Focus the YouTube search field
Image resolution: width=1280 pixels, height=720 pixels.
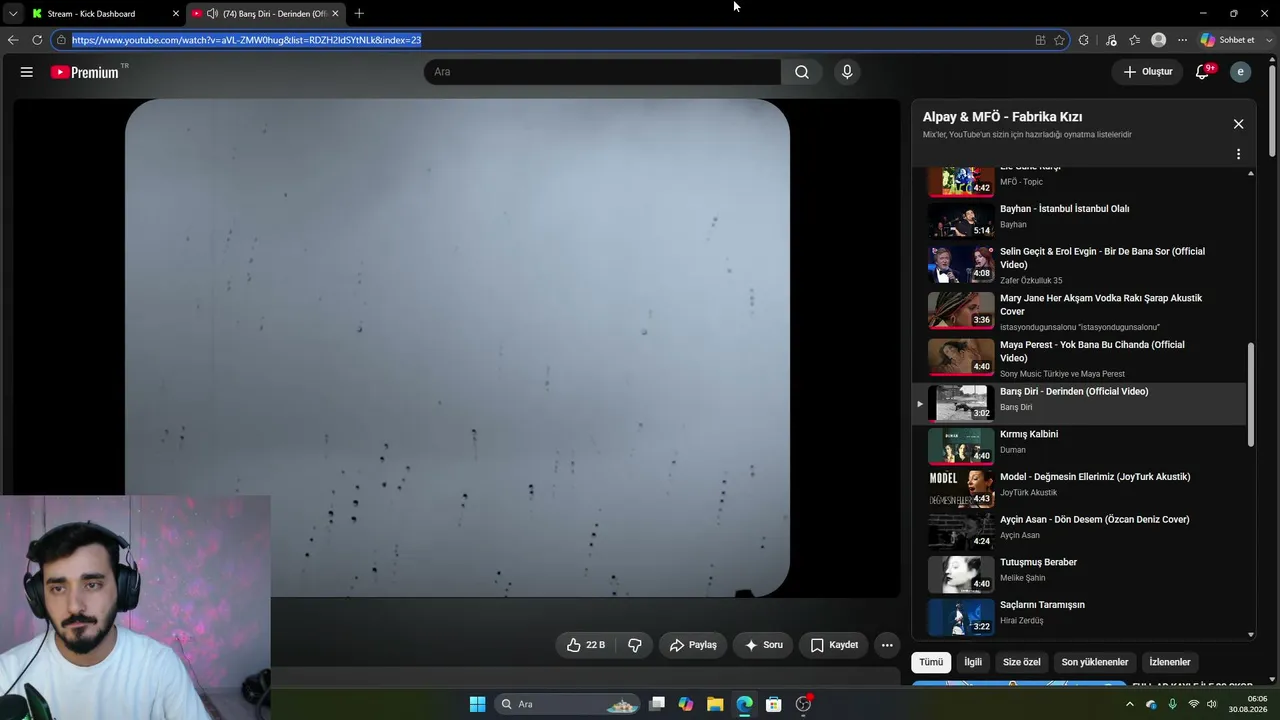602,72
